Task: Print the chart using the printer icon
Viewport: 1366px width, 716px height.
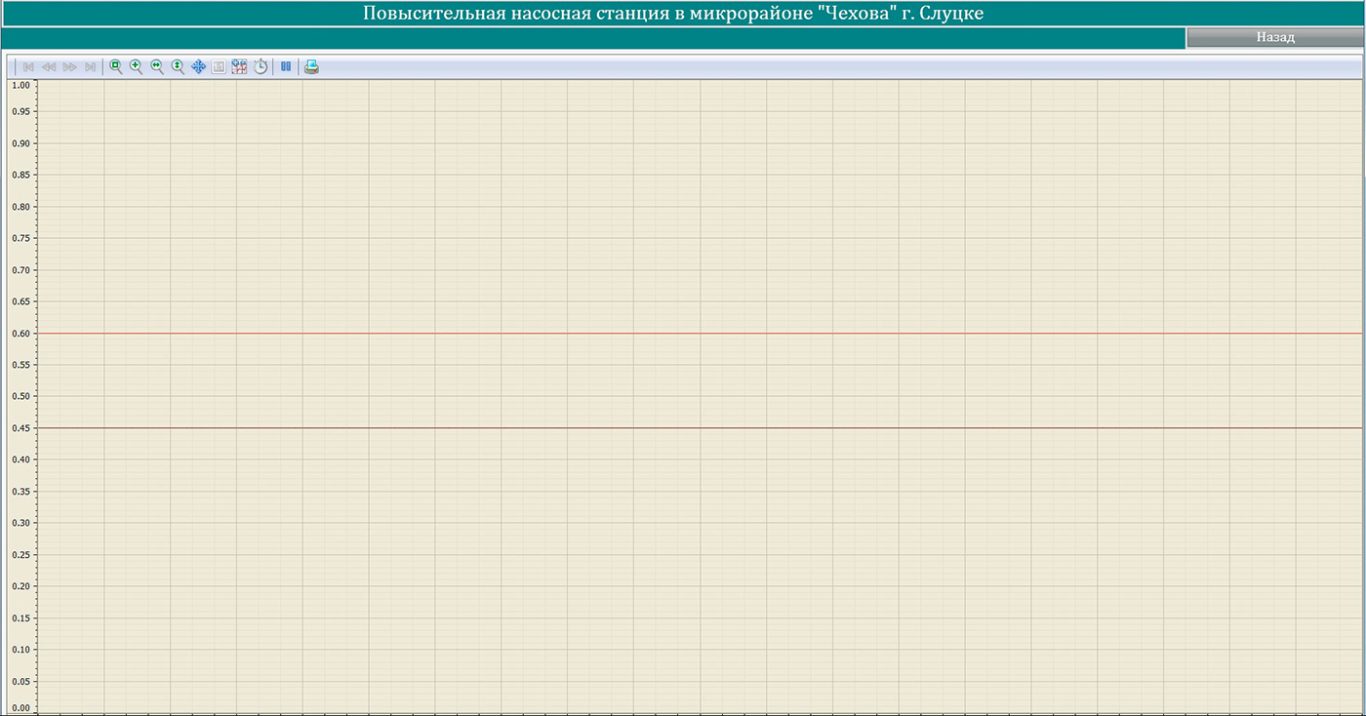Action: pos(312,67)
